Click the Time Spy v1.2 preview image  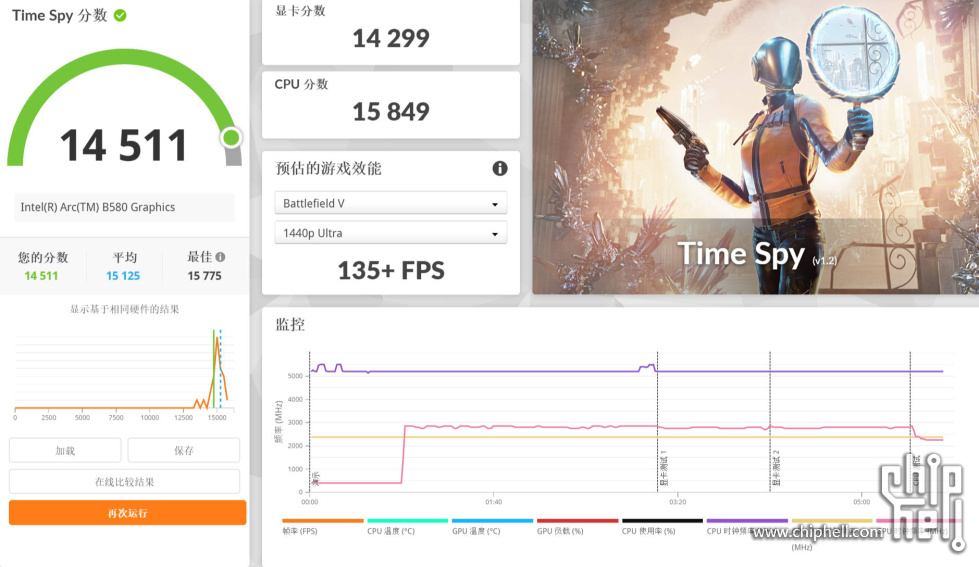(755, 147)
